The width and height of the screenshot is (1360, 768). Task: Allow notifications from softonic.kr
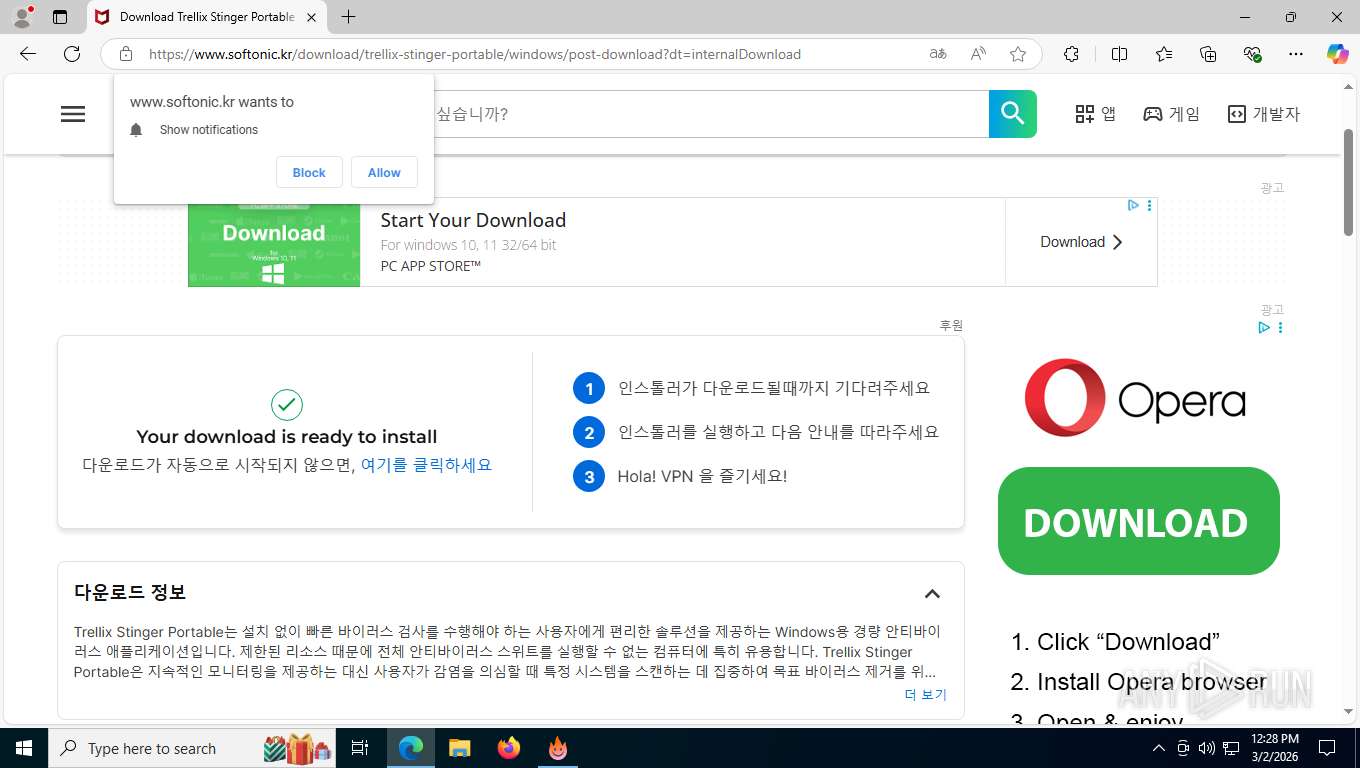[x=384, y=172]
